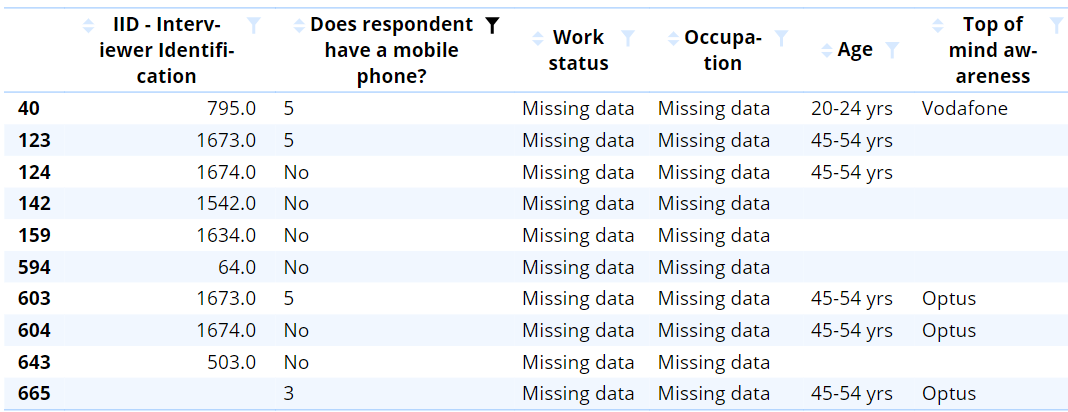1068x412 pixels.
Task: Select row index 594
Action: click(34, 267)
